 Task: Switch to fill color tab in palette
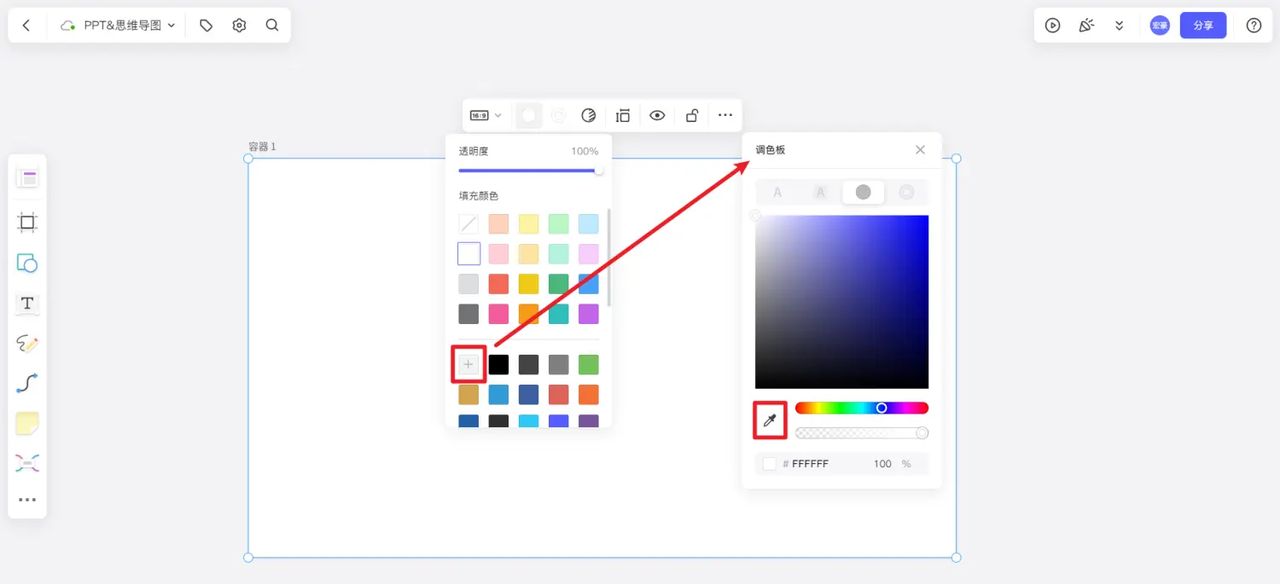click(x=863, y=192)
